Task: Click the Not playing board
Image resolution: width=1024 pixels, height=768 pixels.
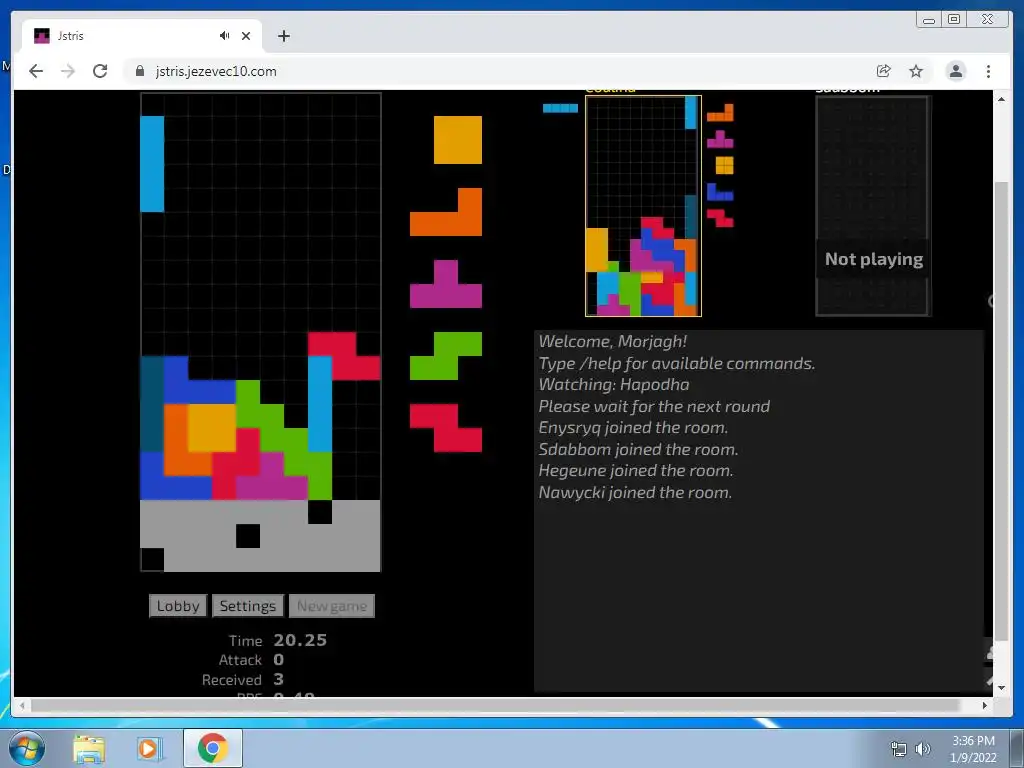Action: pyautogui.click(x=874, y=206)
